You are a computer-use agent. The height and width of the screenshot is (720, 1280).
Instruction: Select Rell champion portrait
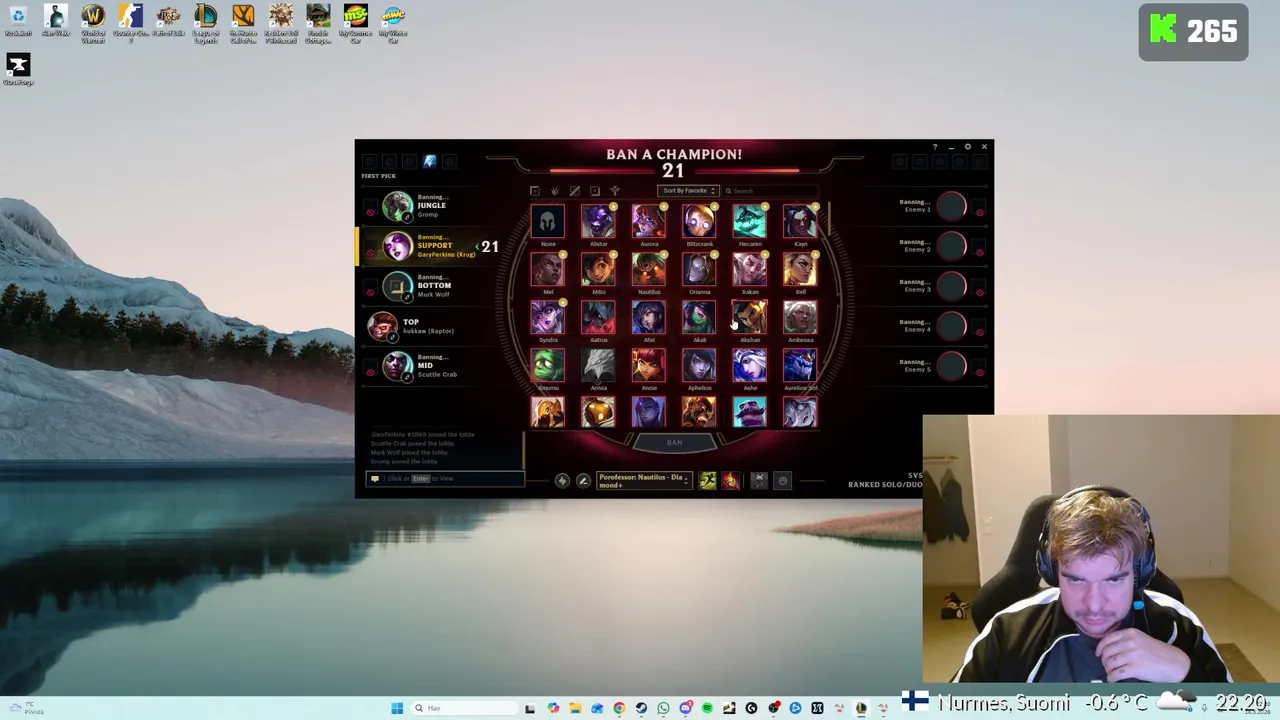coord(800,269)
